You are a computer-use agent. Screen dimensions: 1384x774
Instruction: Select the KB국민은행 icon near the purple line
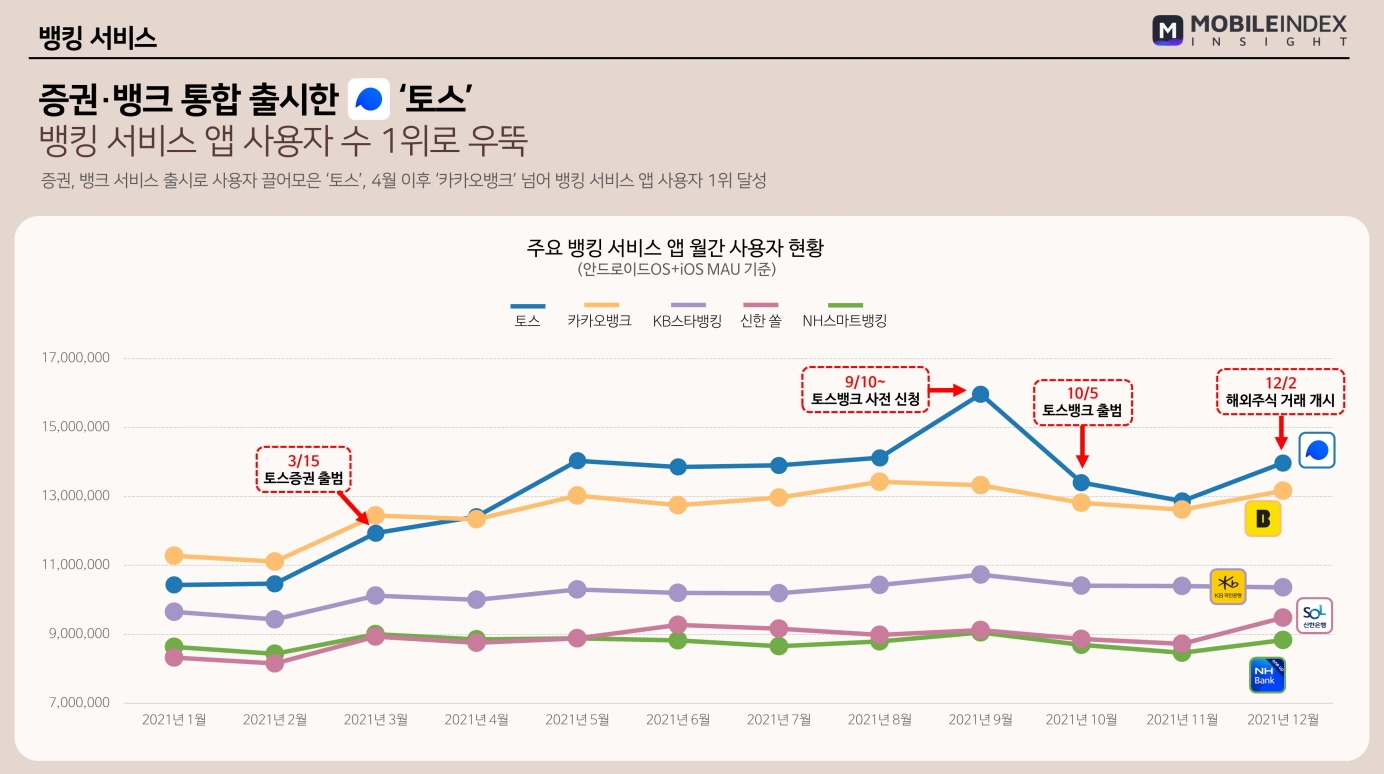tap(1228, 588)
